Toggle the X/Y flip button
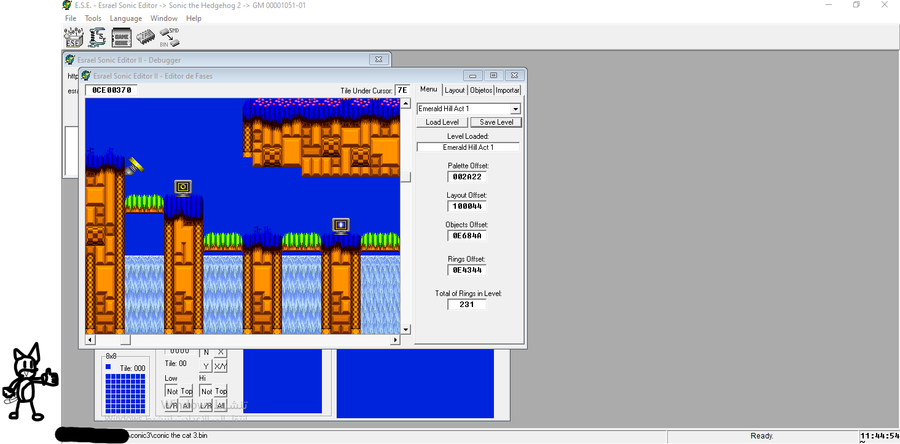 (220, 366)
